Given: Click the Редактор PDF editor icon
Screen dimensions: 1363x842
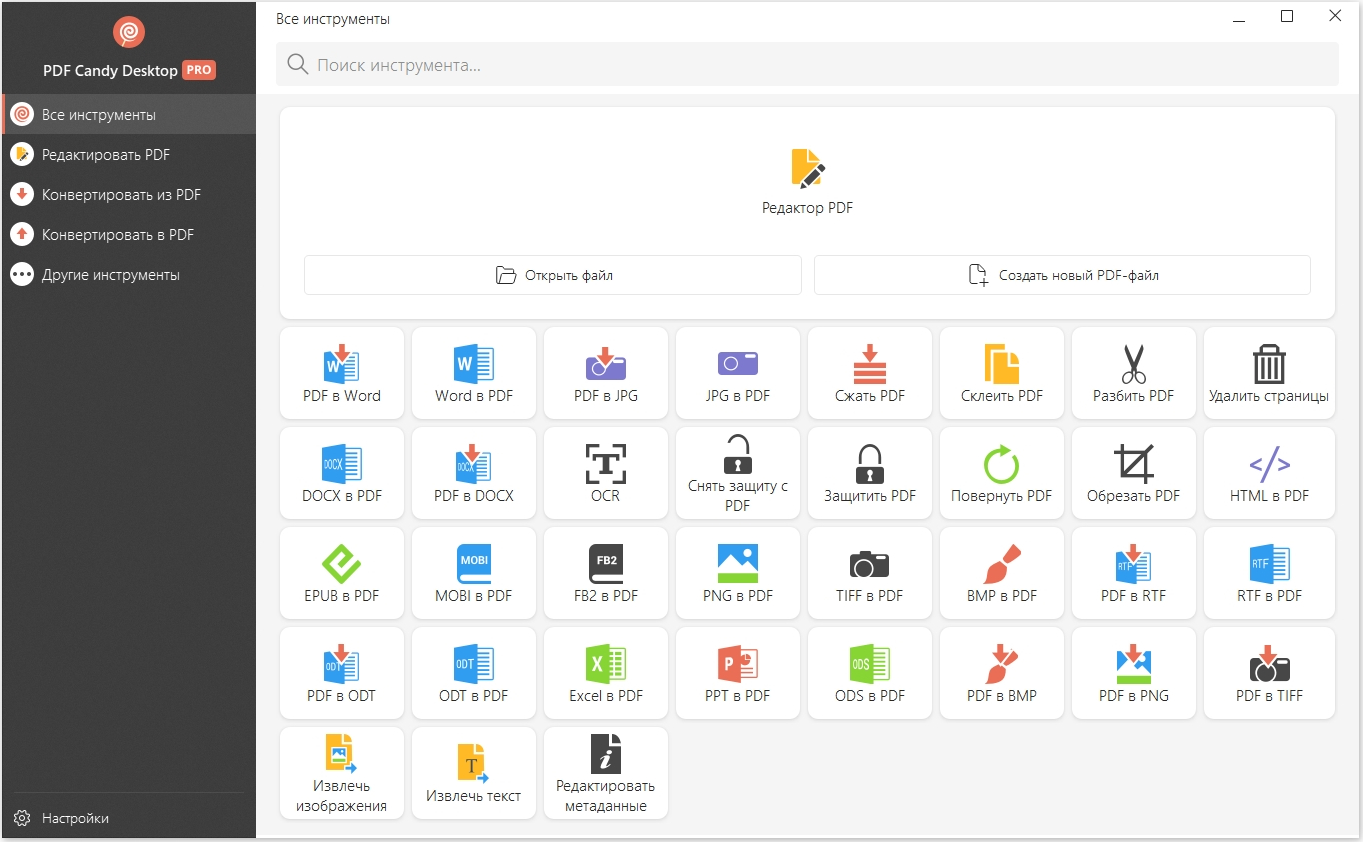Looking at the screenshot, I should 807,169.
